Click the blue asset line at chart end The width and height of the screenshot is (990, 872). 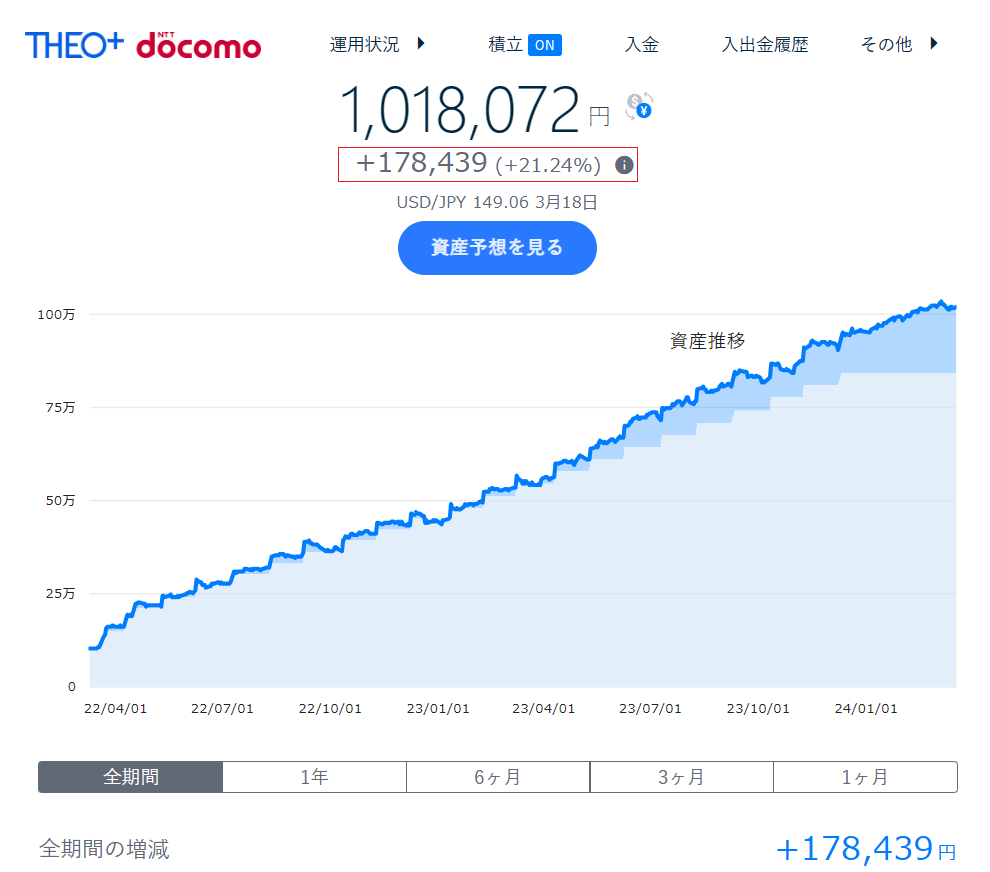(x=954, y=308)
